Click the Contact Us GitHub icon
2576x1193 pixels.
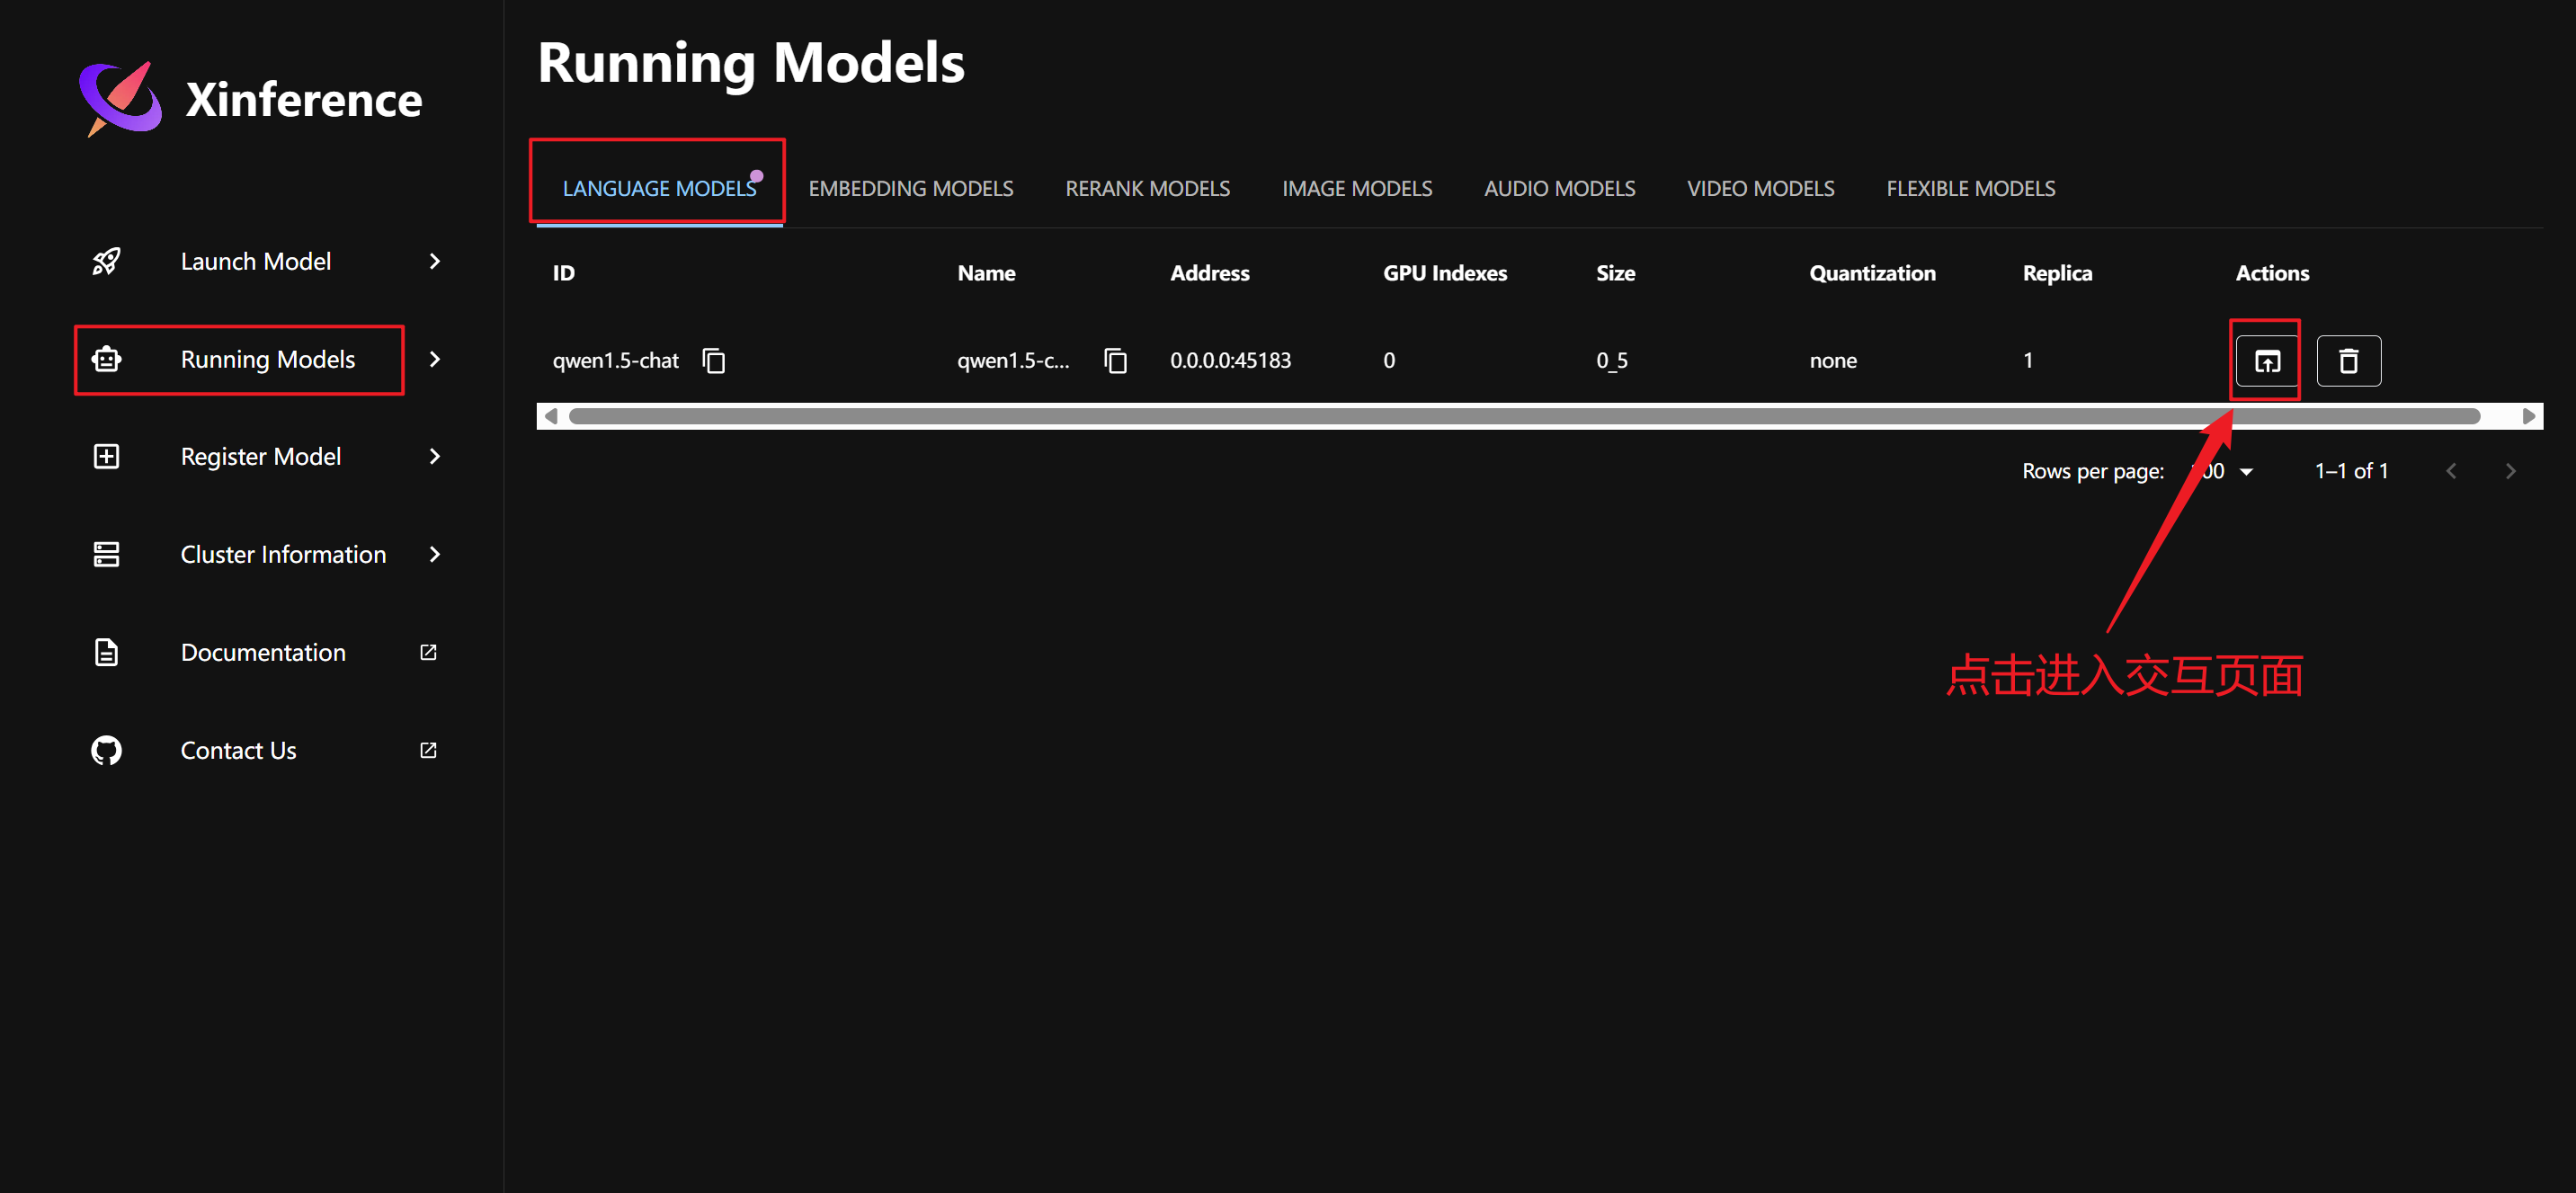(x=106, y=750)
